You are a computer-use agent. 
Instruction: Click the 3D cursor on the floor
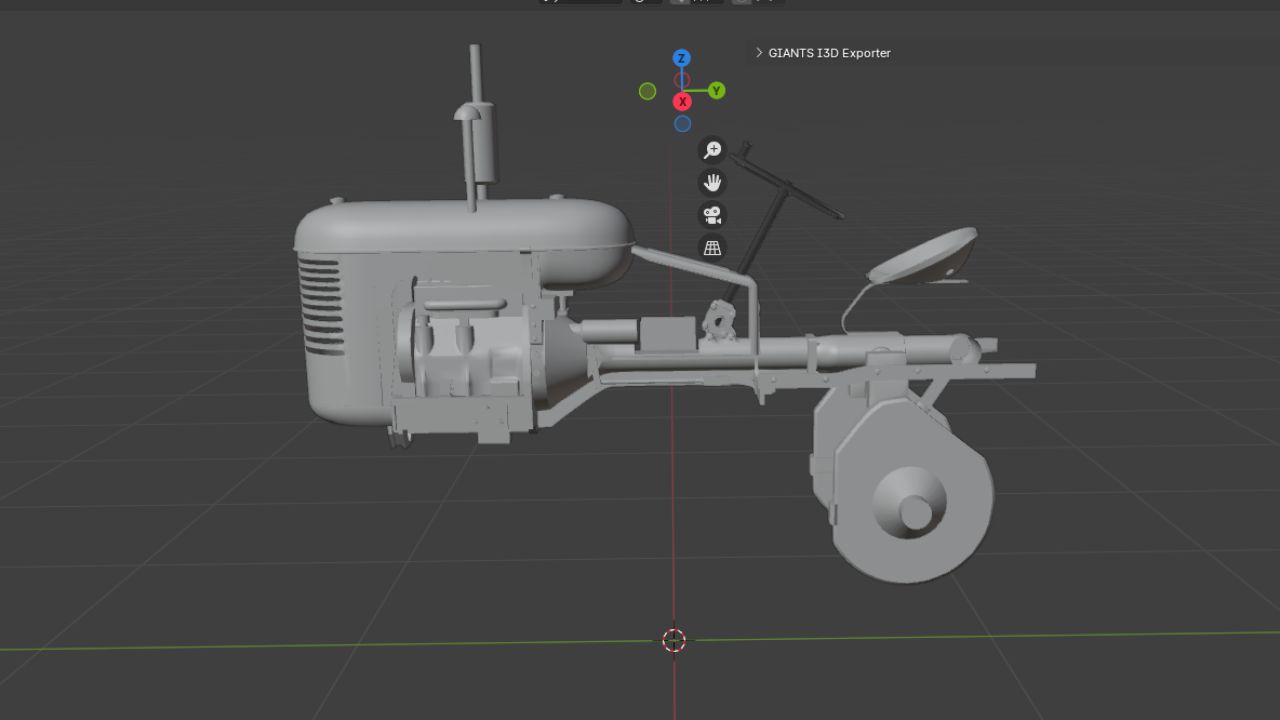[674, 640]
